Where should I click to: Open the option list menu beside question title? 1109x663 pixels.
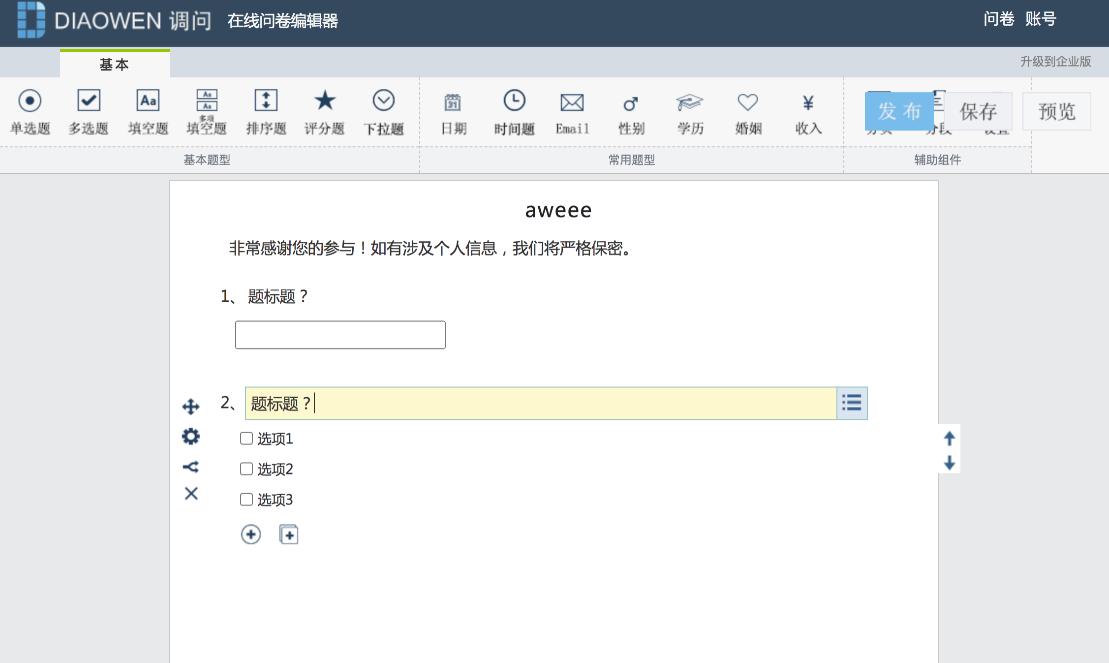click(851, 403)
